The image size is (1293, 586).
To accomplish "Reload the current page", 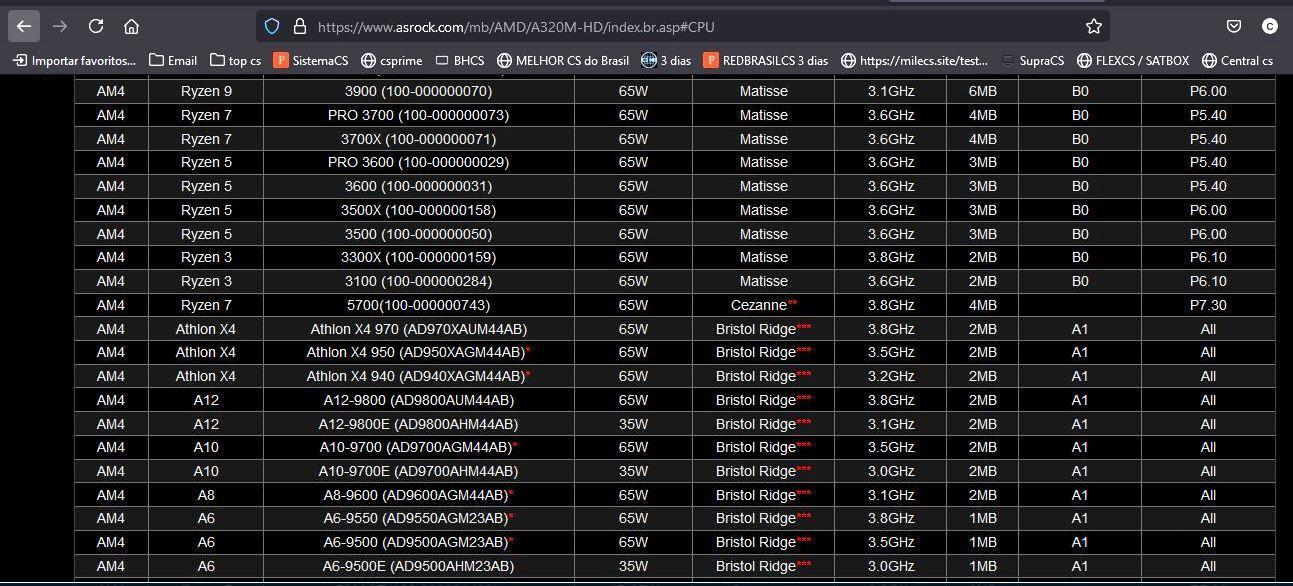I will tap(96, 26).
